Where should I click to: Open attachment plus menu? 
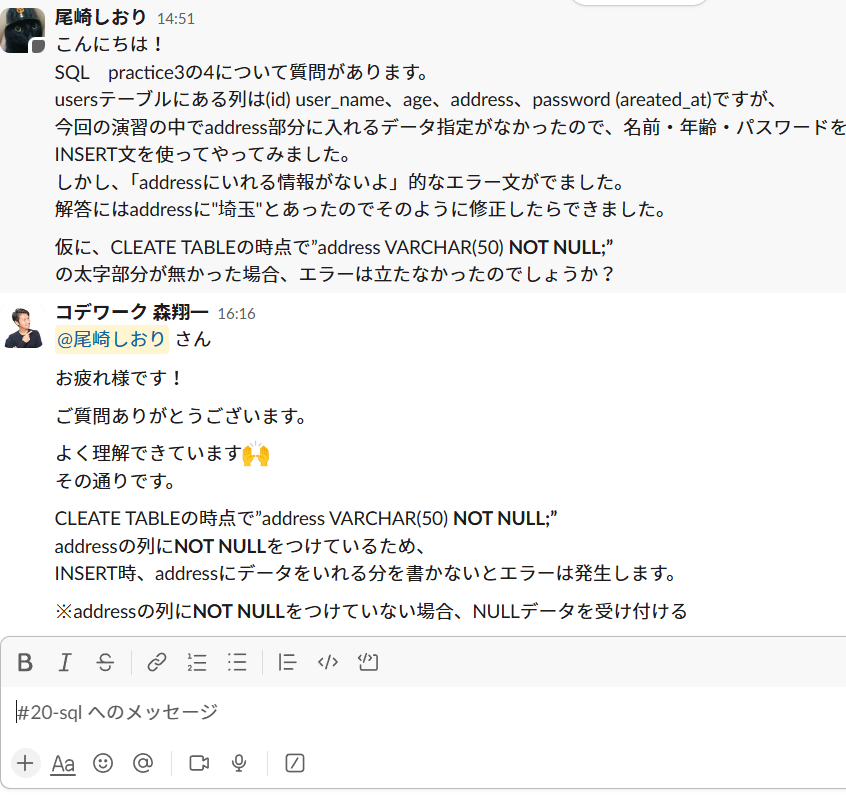click(25, 763)
